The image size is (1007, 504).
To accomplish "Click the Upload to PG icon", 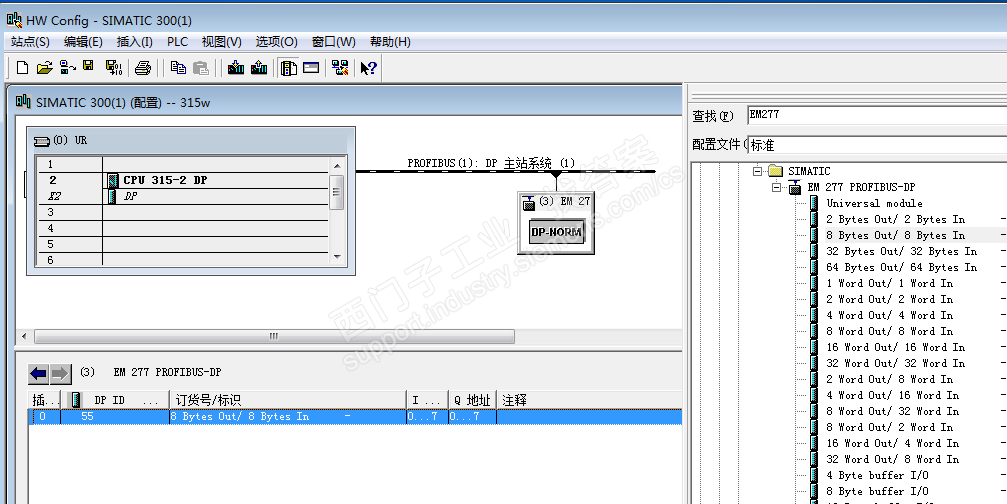I will (259, 68).
